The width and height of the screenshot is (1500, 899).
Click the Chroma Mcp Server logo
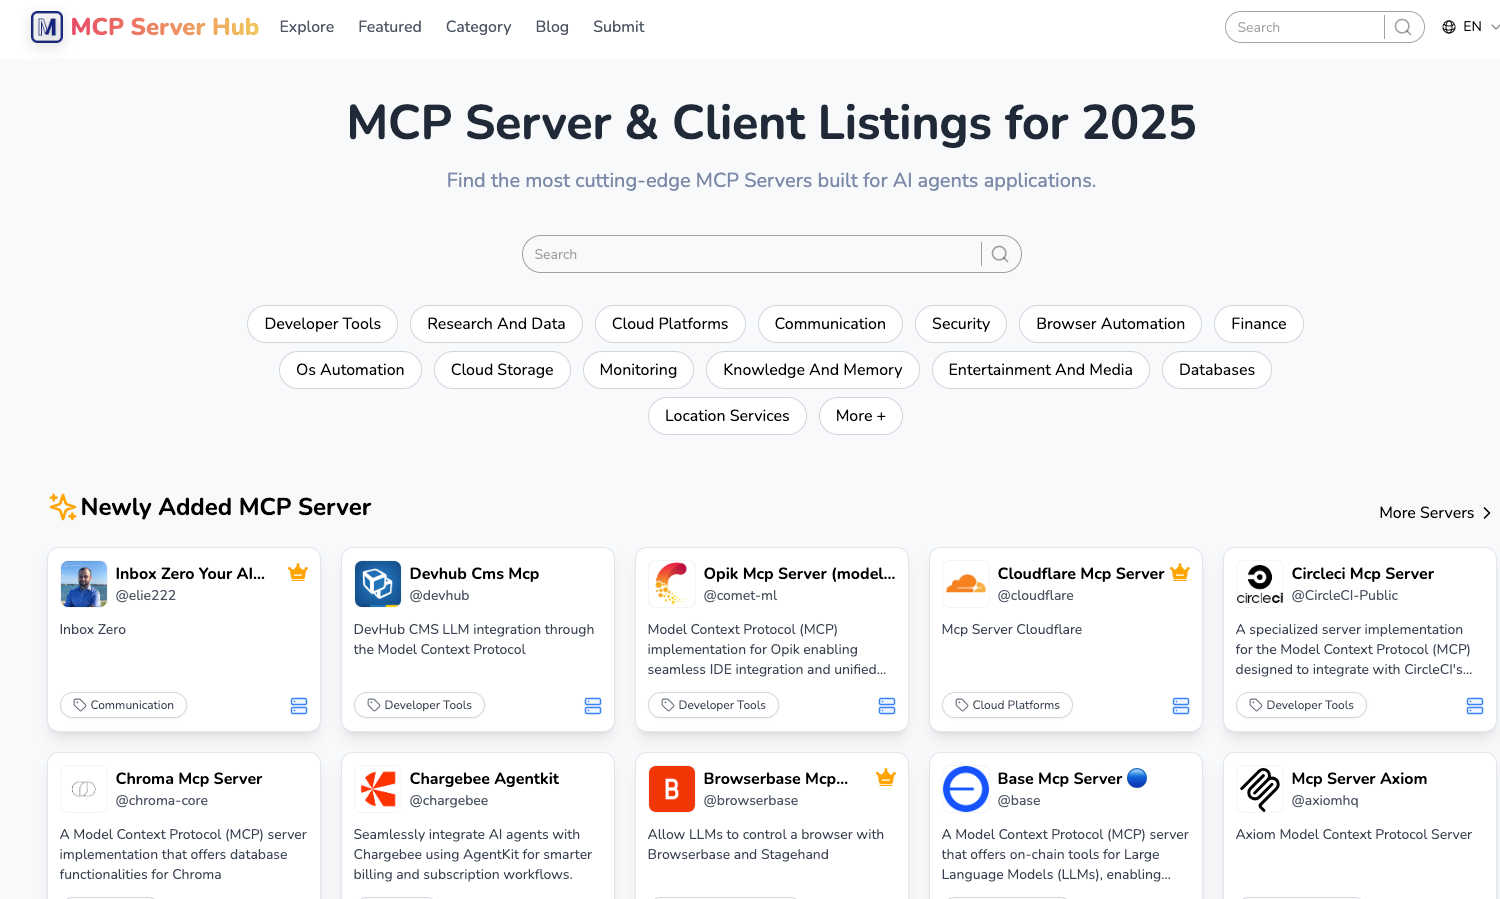tap(84, 789)
